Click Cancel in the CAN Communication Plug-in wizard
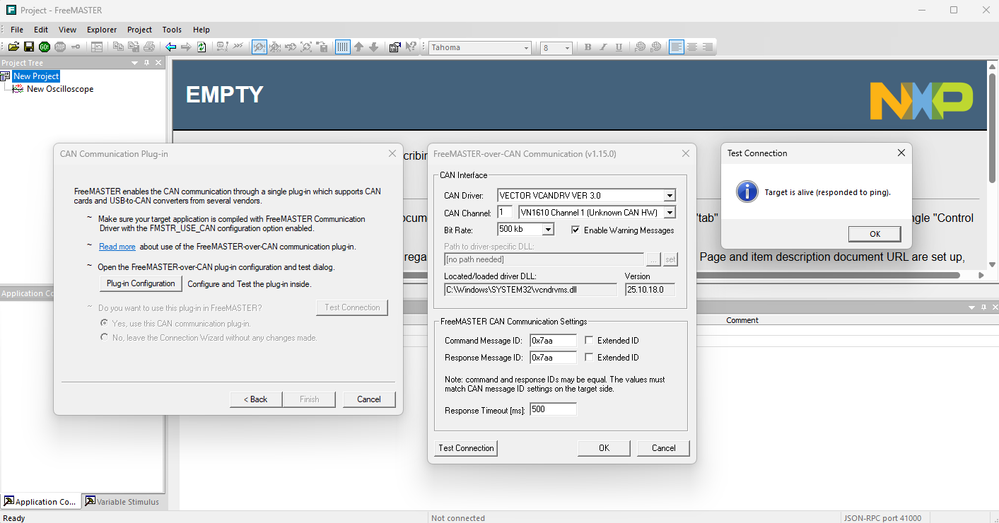Image resolution: width=999 pixels, height=523 pixels. (369, 399)
